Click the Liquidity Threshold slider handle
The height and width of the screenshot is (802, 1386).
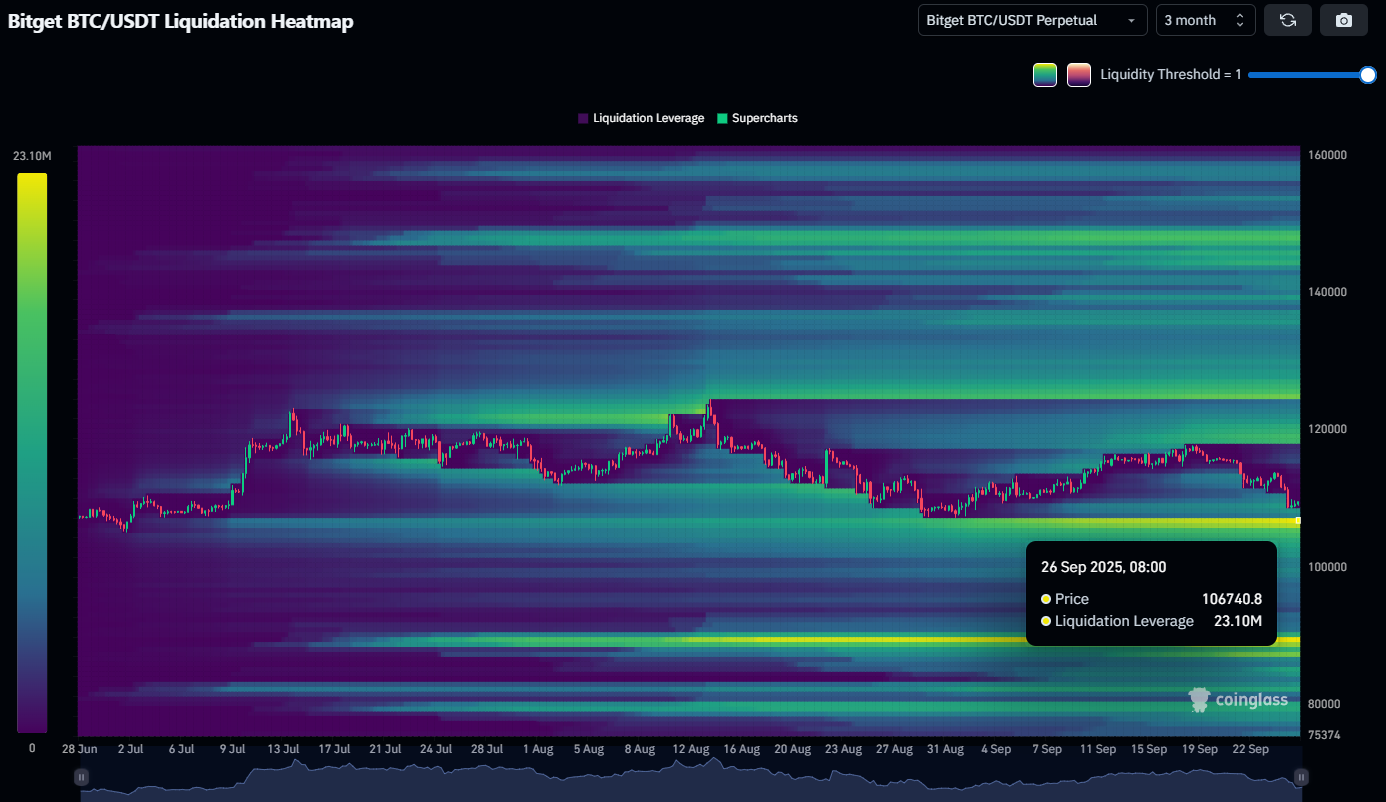click(x=1368, y=75)
